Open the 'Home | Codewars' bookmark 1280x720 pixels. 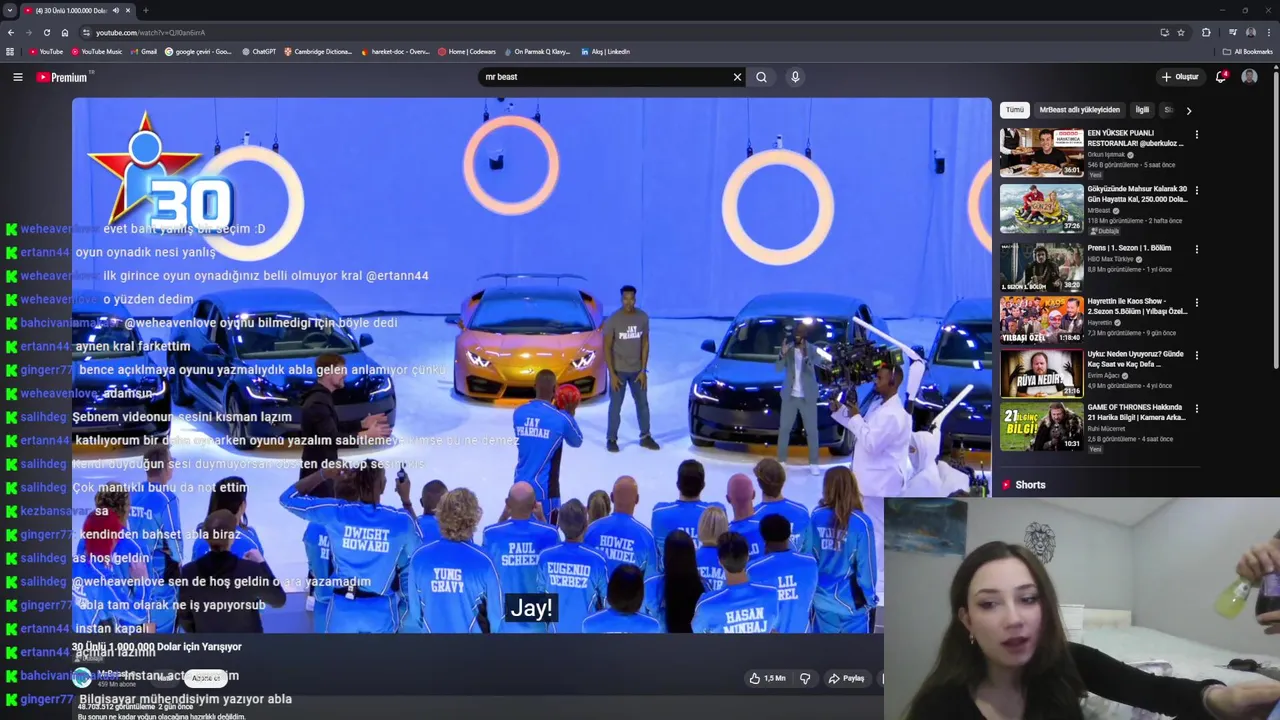click(x=467, y=52)
